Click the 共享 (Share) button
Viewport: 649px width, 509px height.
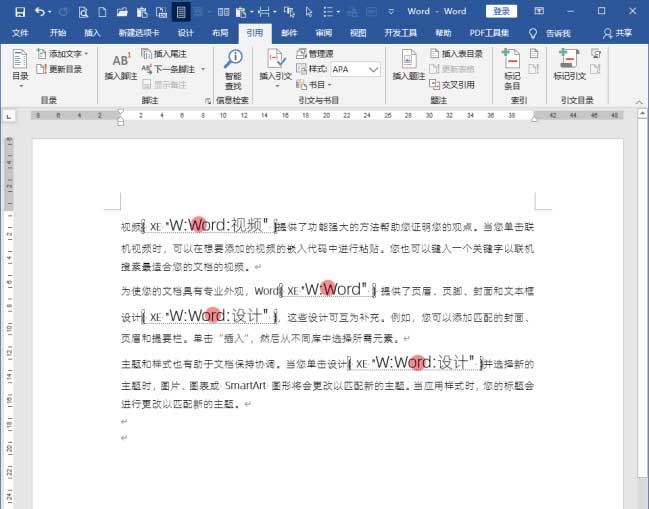click(617, 34)
